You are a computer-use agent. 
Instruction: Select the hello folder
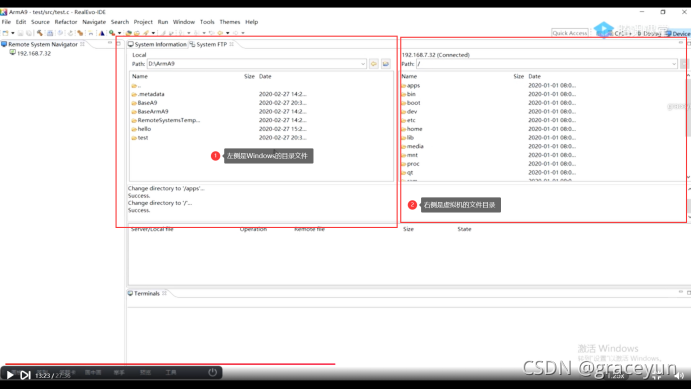click(x=141, y=129)
